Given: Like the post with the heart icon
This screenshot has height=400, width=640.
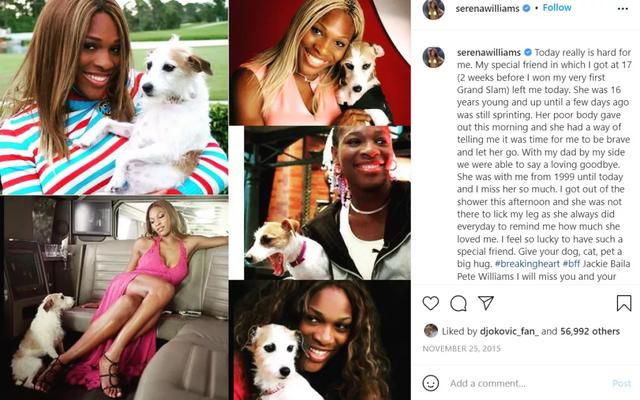Looking at the screenshot, I should (431, 303).
